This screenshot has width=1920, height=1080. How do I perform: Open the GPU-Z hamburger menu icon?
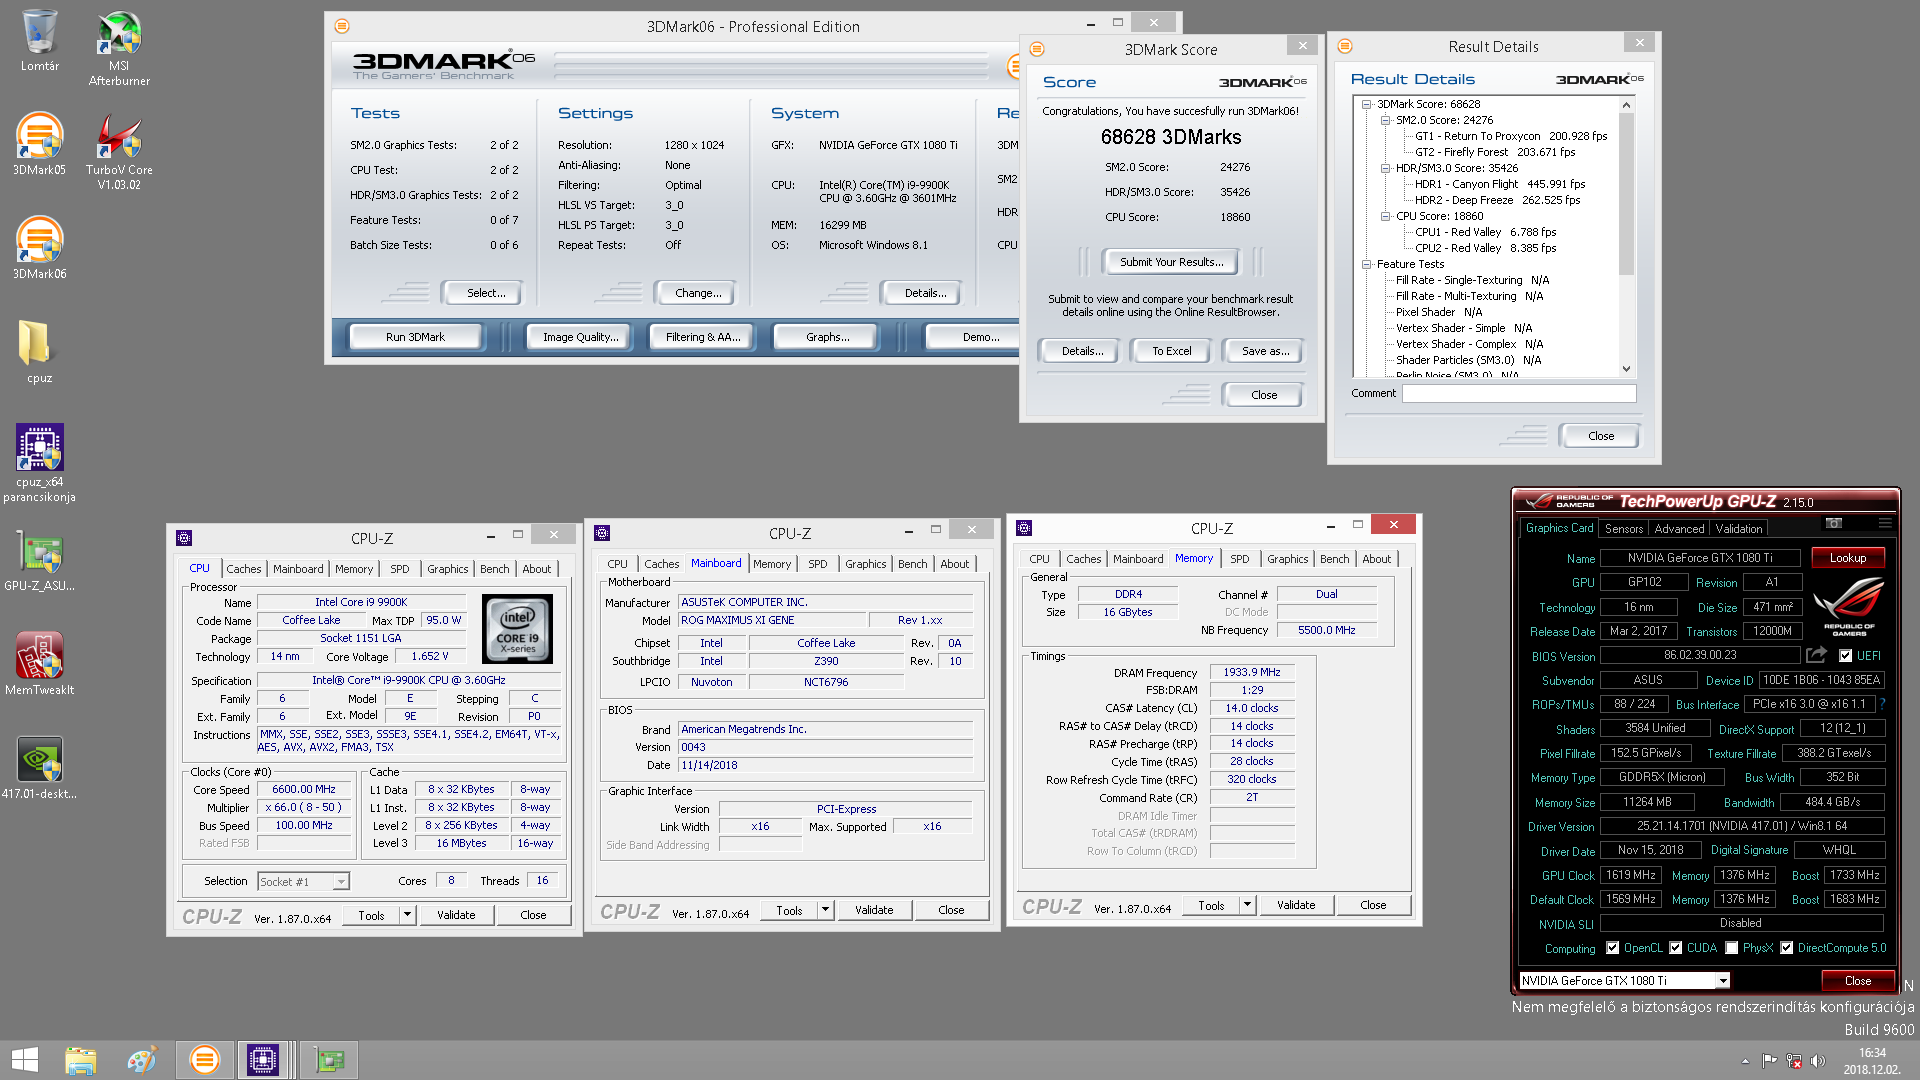click(1884, 523)
